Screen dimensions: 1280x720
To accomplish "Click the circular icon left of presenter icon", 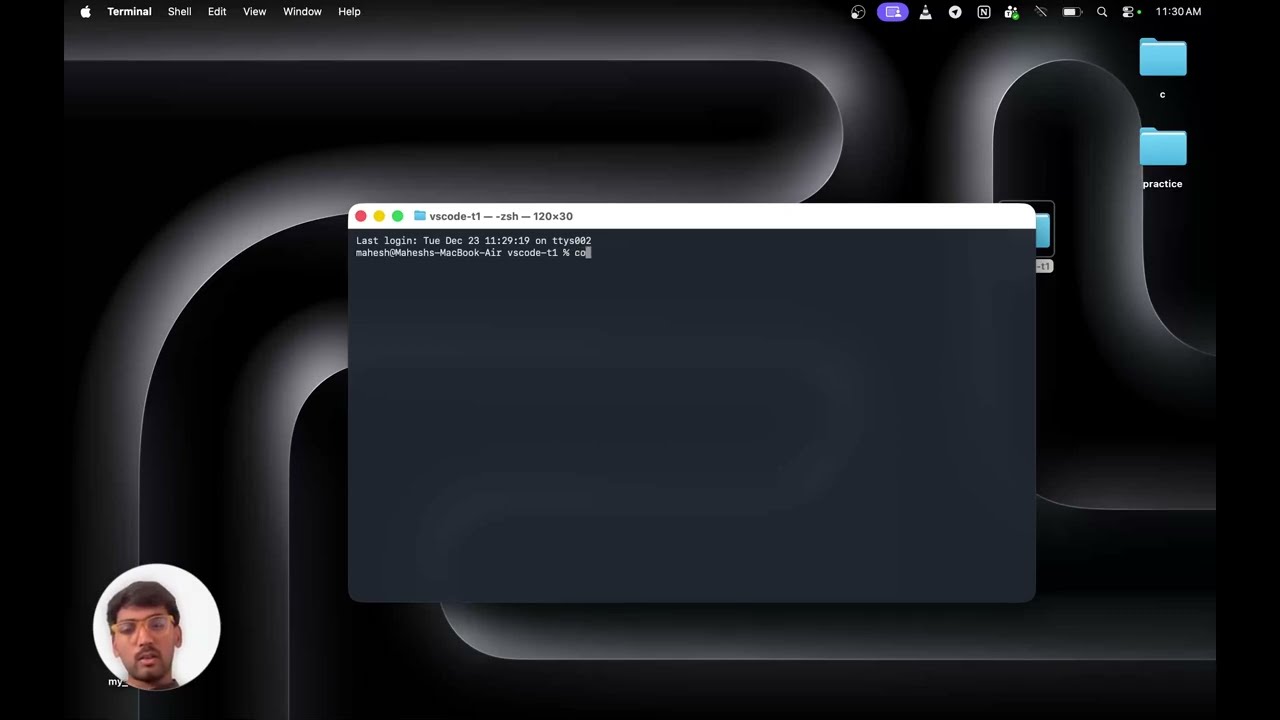I will point(858,12).
